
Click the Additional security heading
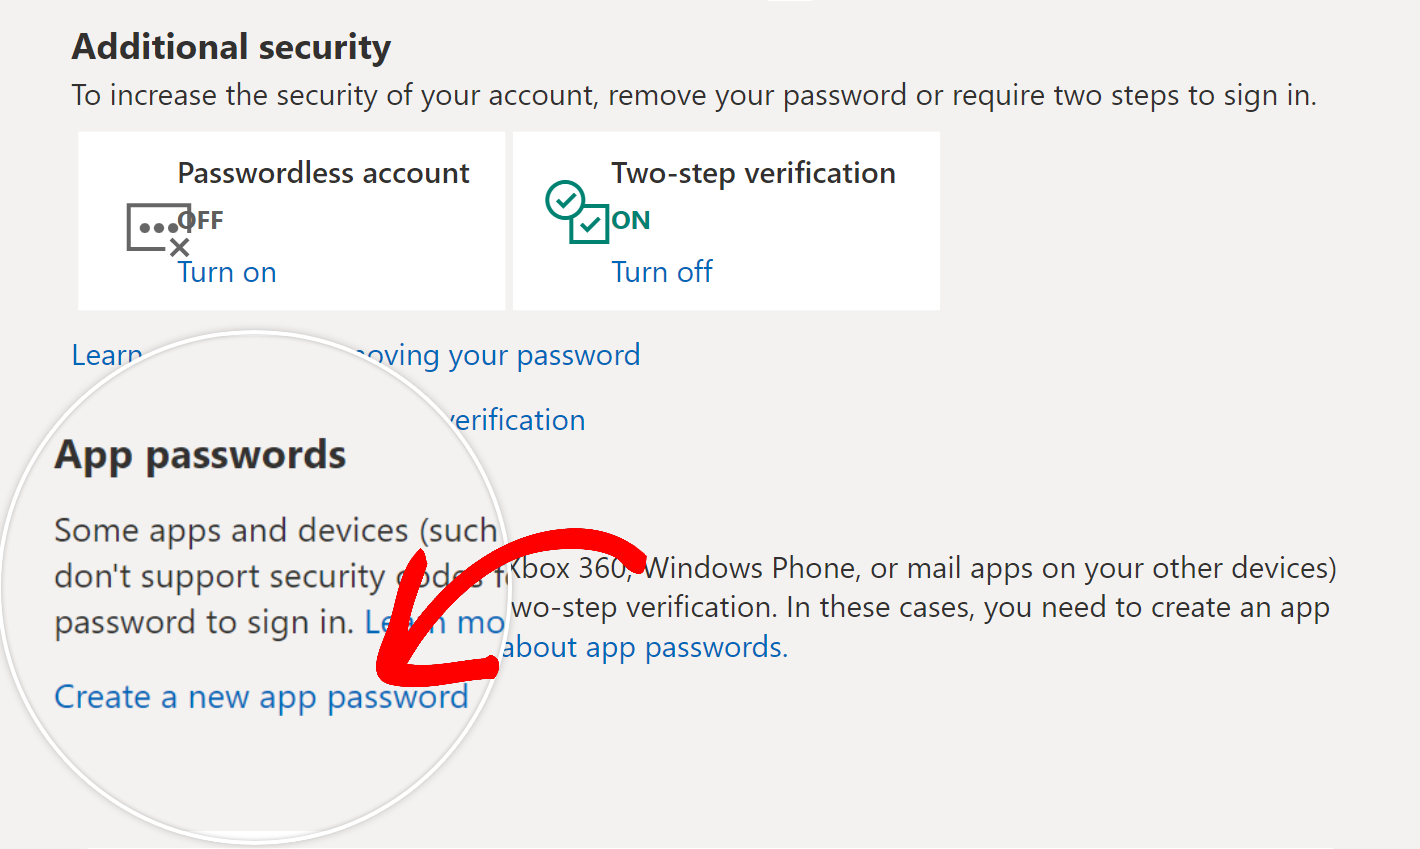pos(230,46)
